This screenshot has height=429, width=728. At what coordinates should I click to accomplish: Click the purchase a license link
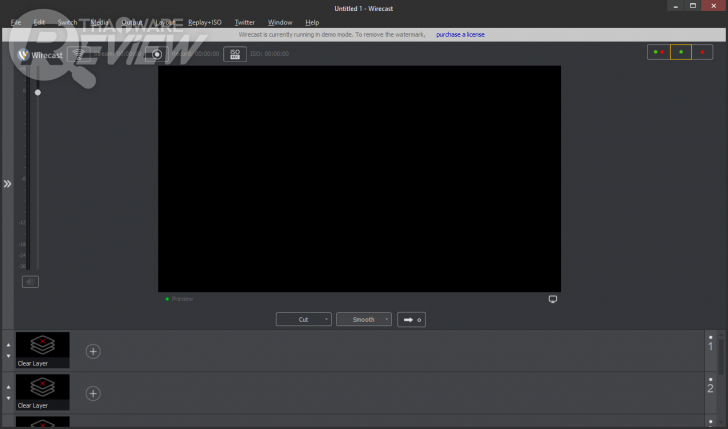coord(460,34)
